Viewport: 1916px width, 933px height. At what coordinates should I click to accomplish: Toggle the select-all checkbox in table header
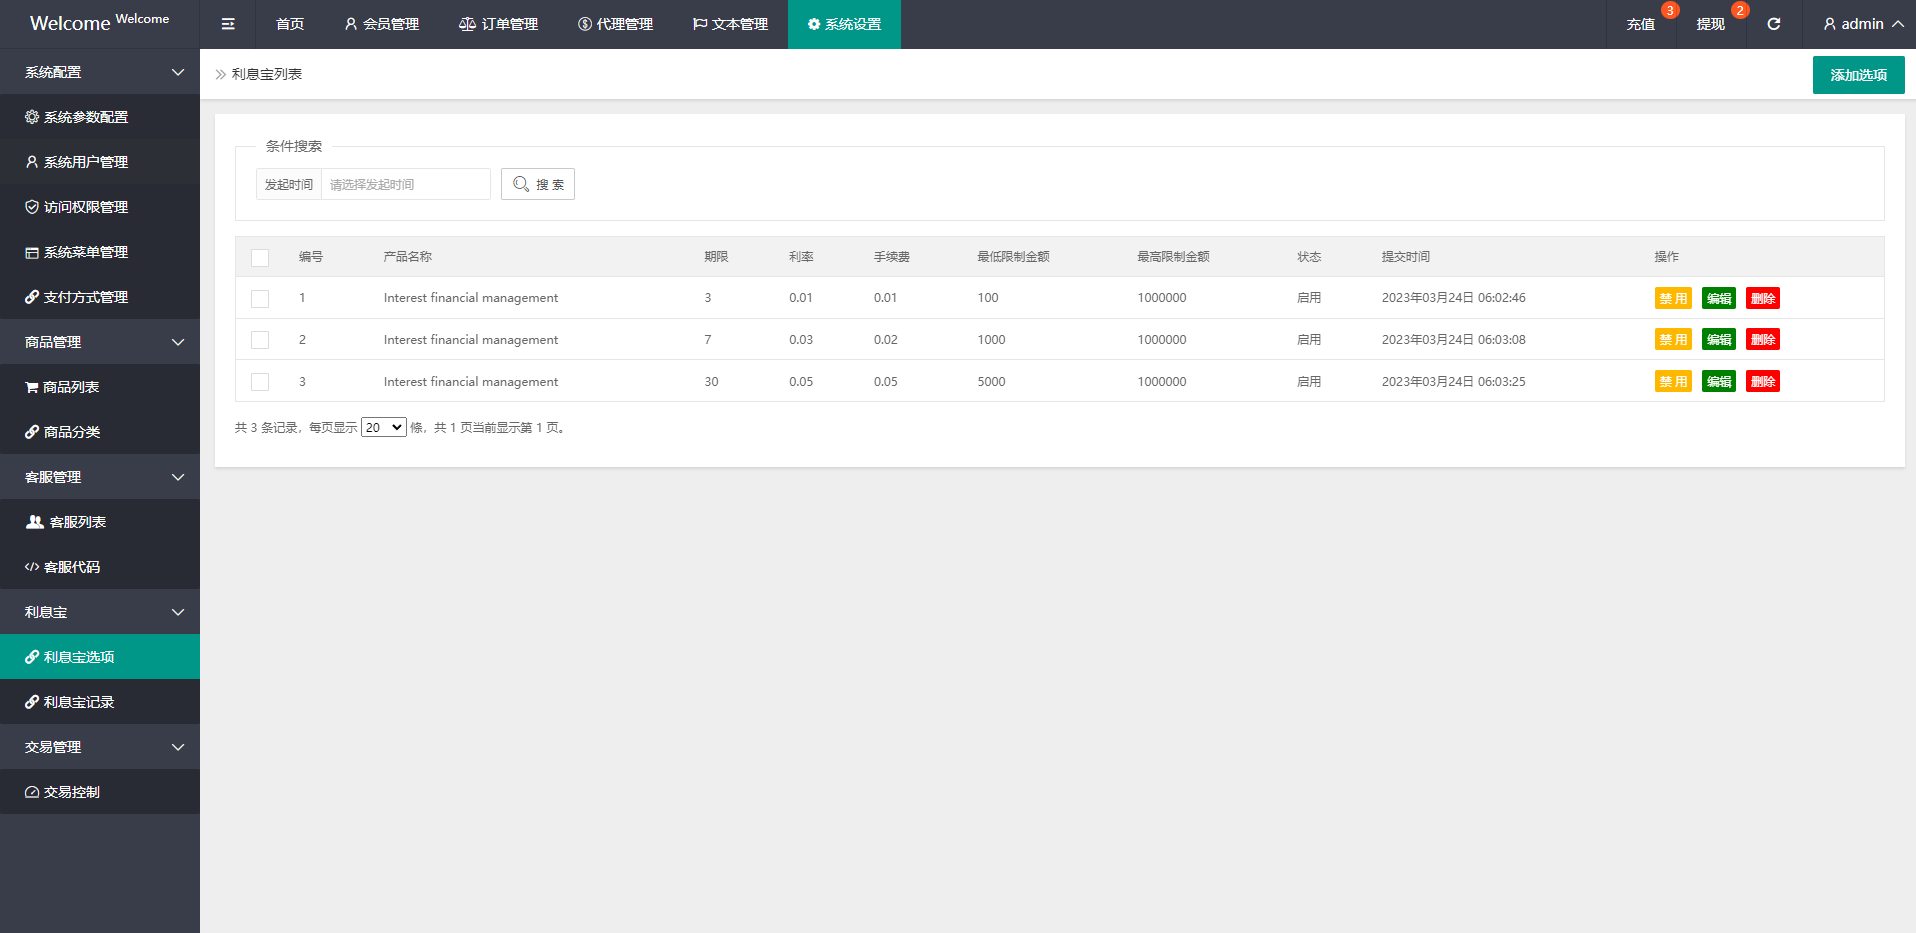(260, 257)
